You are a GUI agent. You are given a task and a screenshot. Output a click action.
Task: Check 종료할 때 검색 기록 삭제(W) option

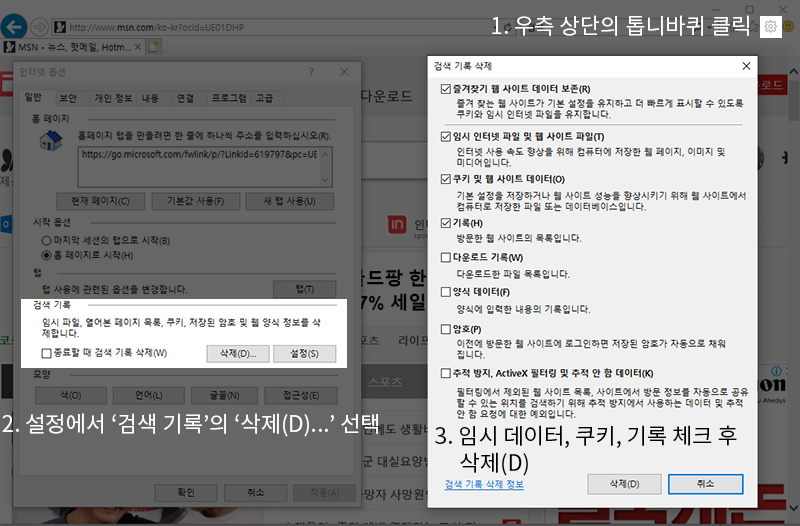[47, 353]
